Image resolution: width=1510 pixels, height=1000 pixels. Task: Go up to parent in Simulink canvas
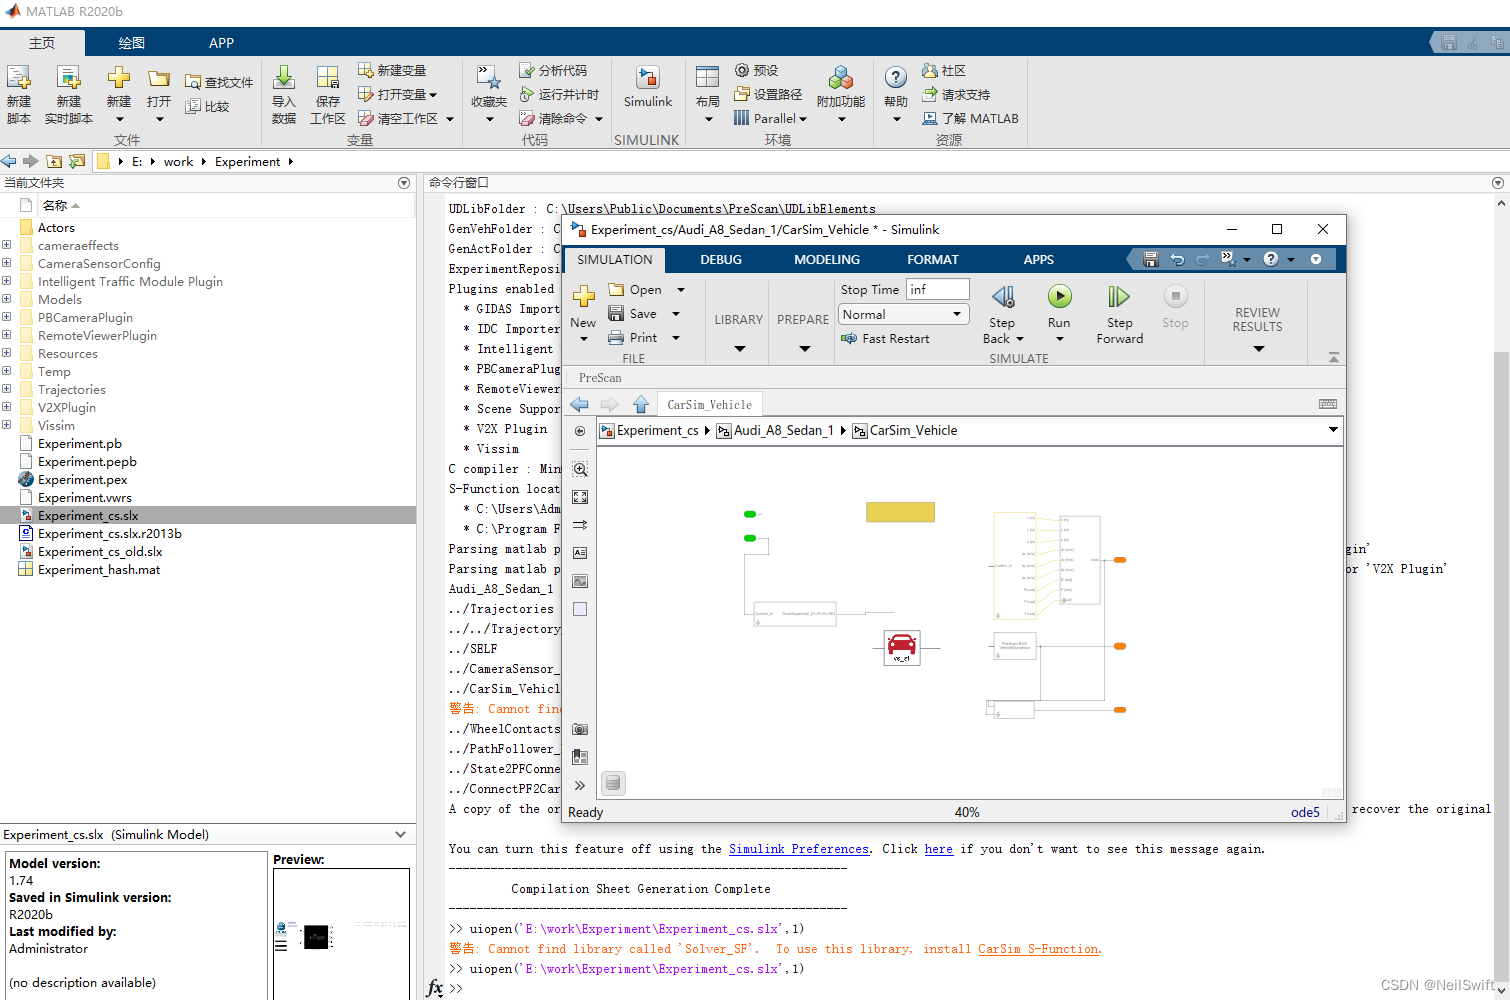click(x=641, y=404)
